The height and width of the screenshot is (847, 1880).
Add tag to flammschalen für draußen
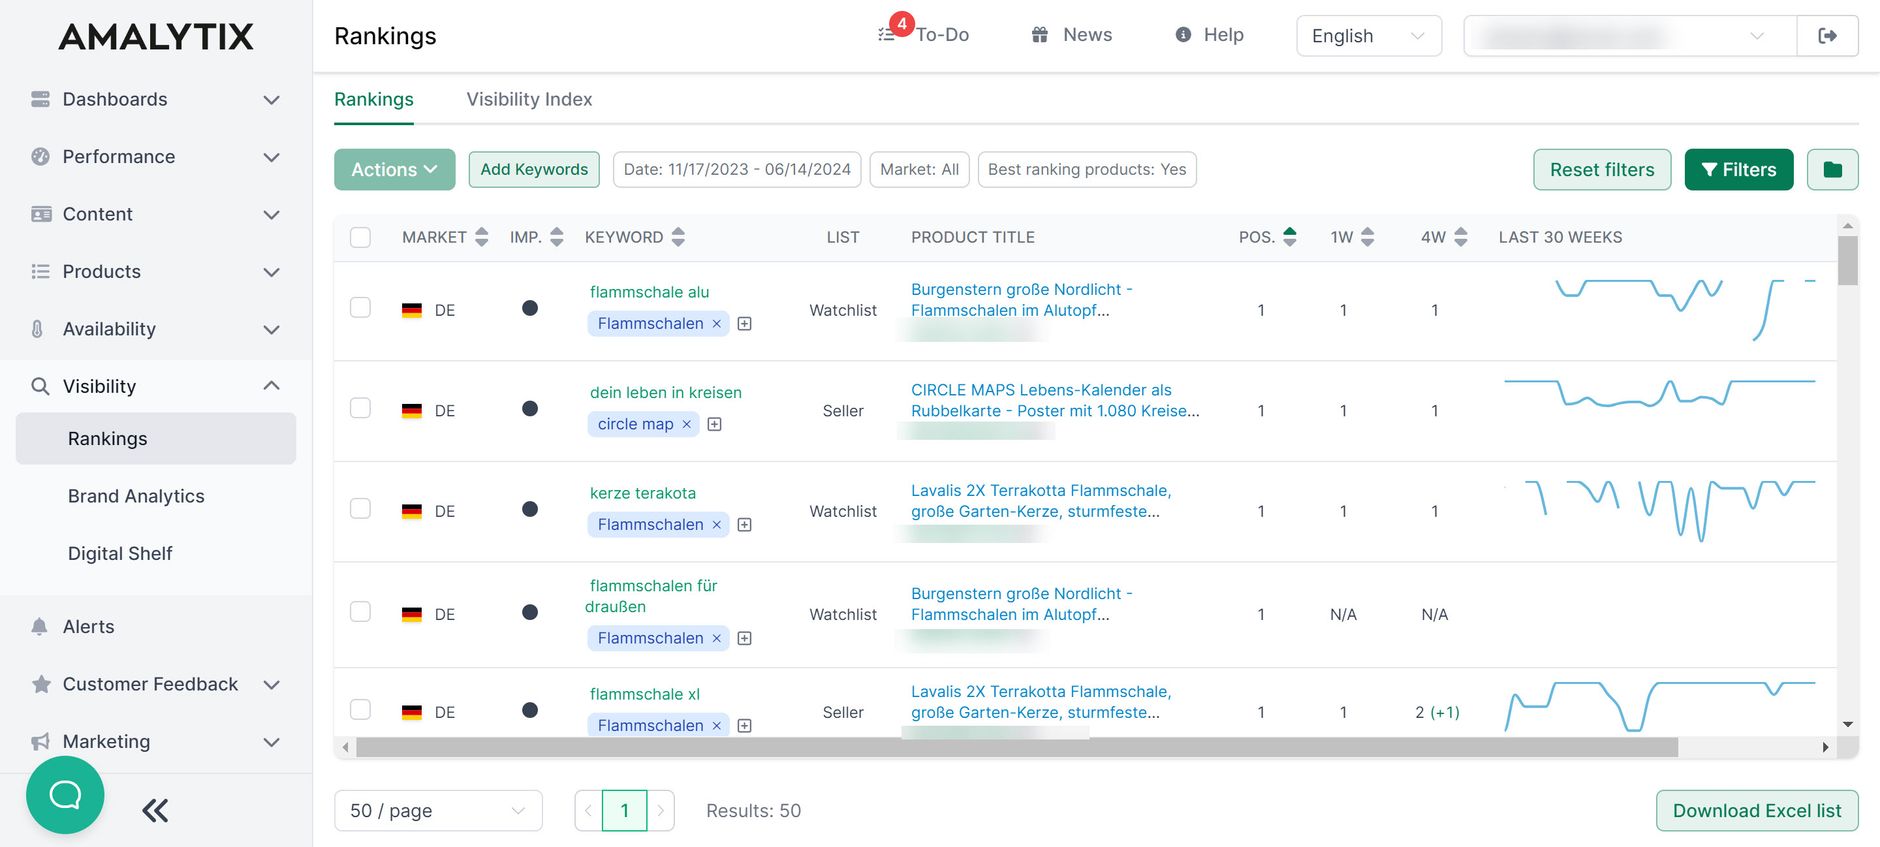(744, 638)
